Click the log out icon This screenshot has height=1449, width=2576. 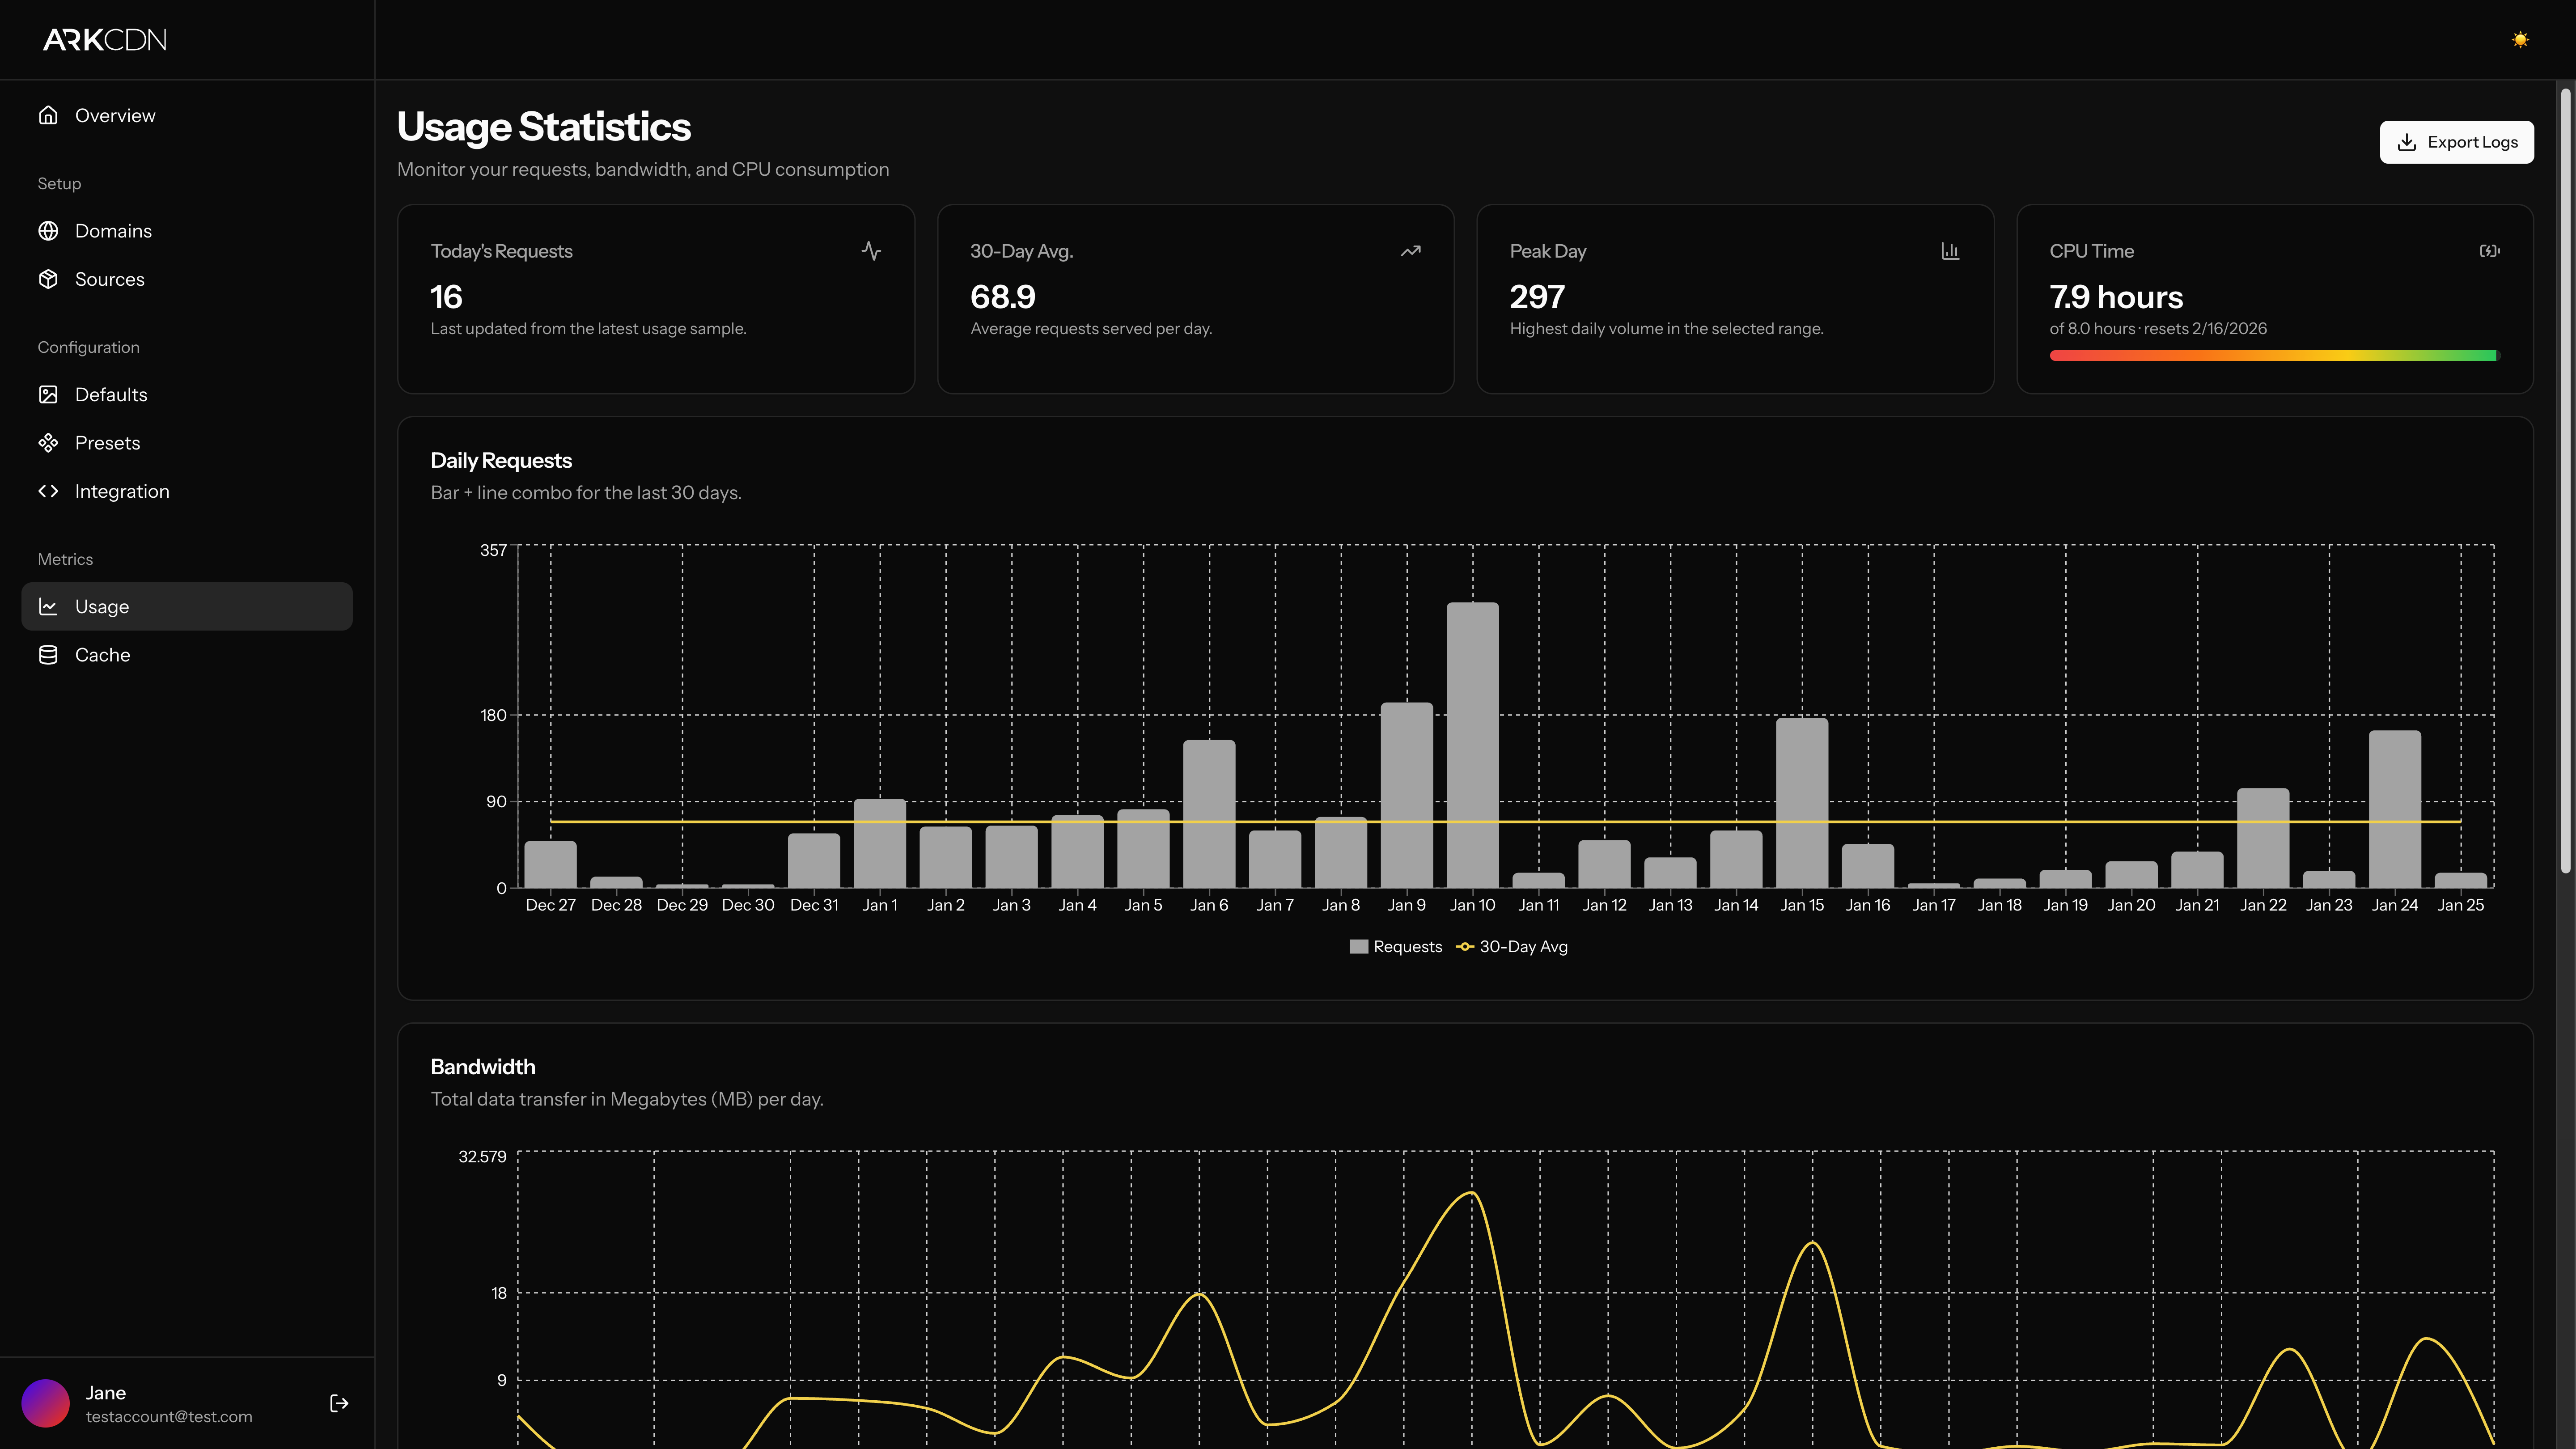[x=339, y=1404]
